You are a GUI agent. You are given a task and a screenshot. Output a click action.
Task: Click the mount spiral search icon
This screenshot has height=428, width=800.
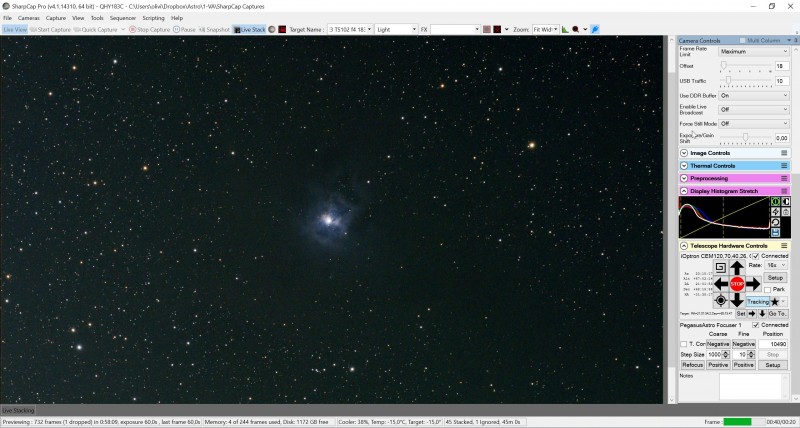click(720, 267)
